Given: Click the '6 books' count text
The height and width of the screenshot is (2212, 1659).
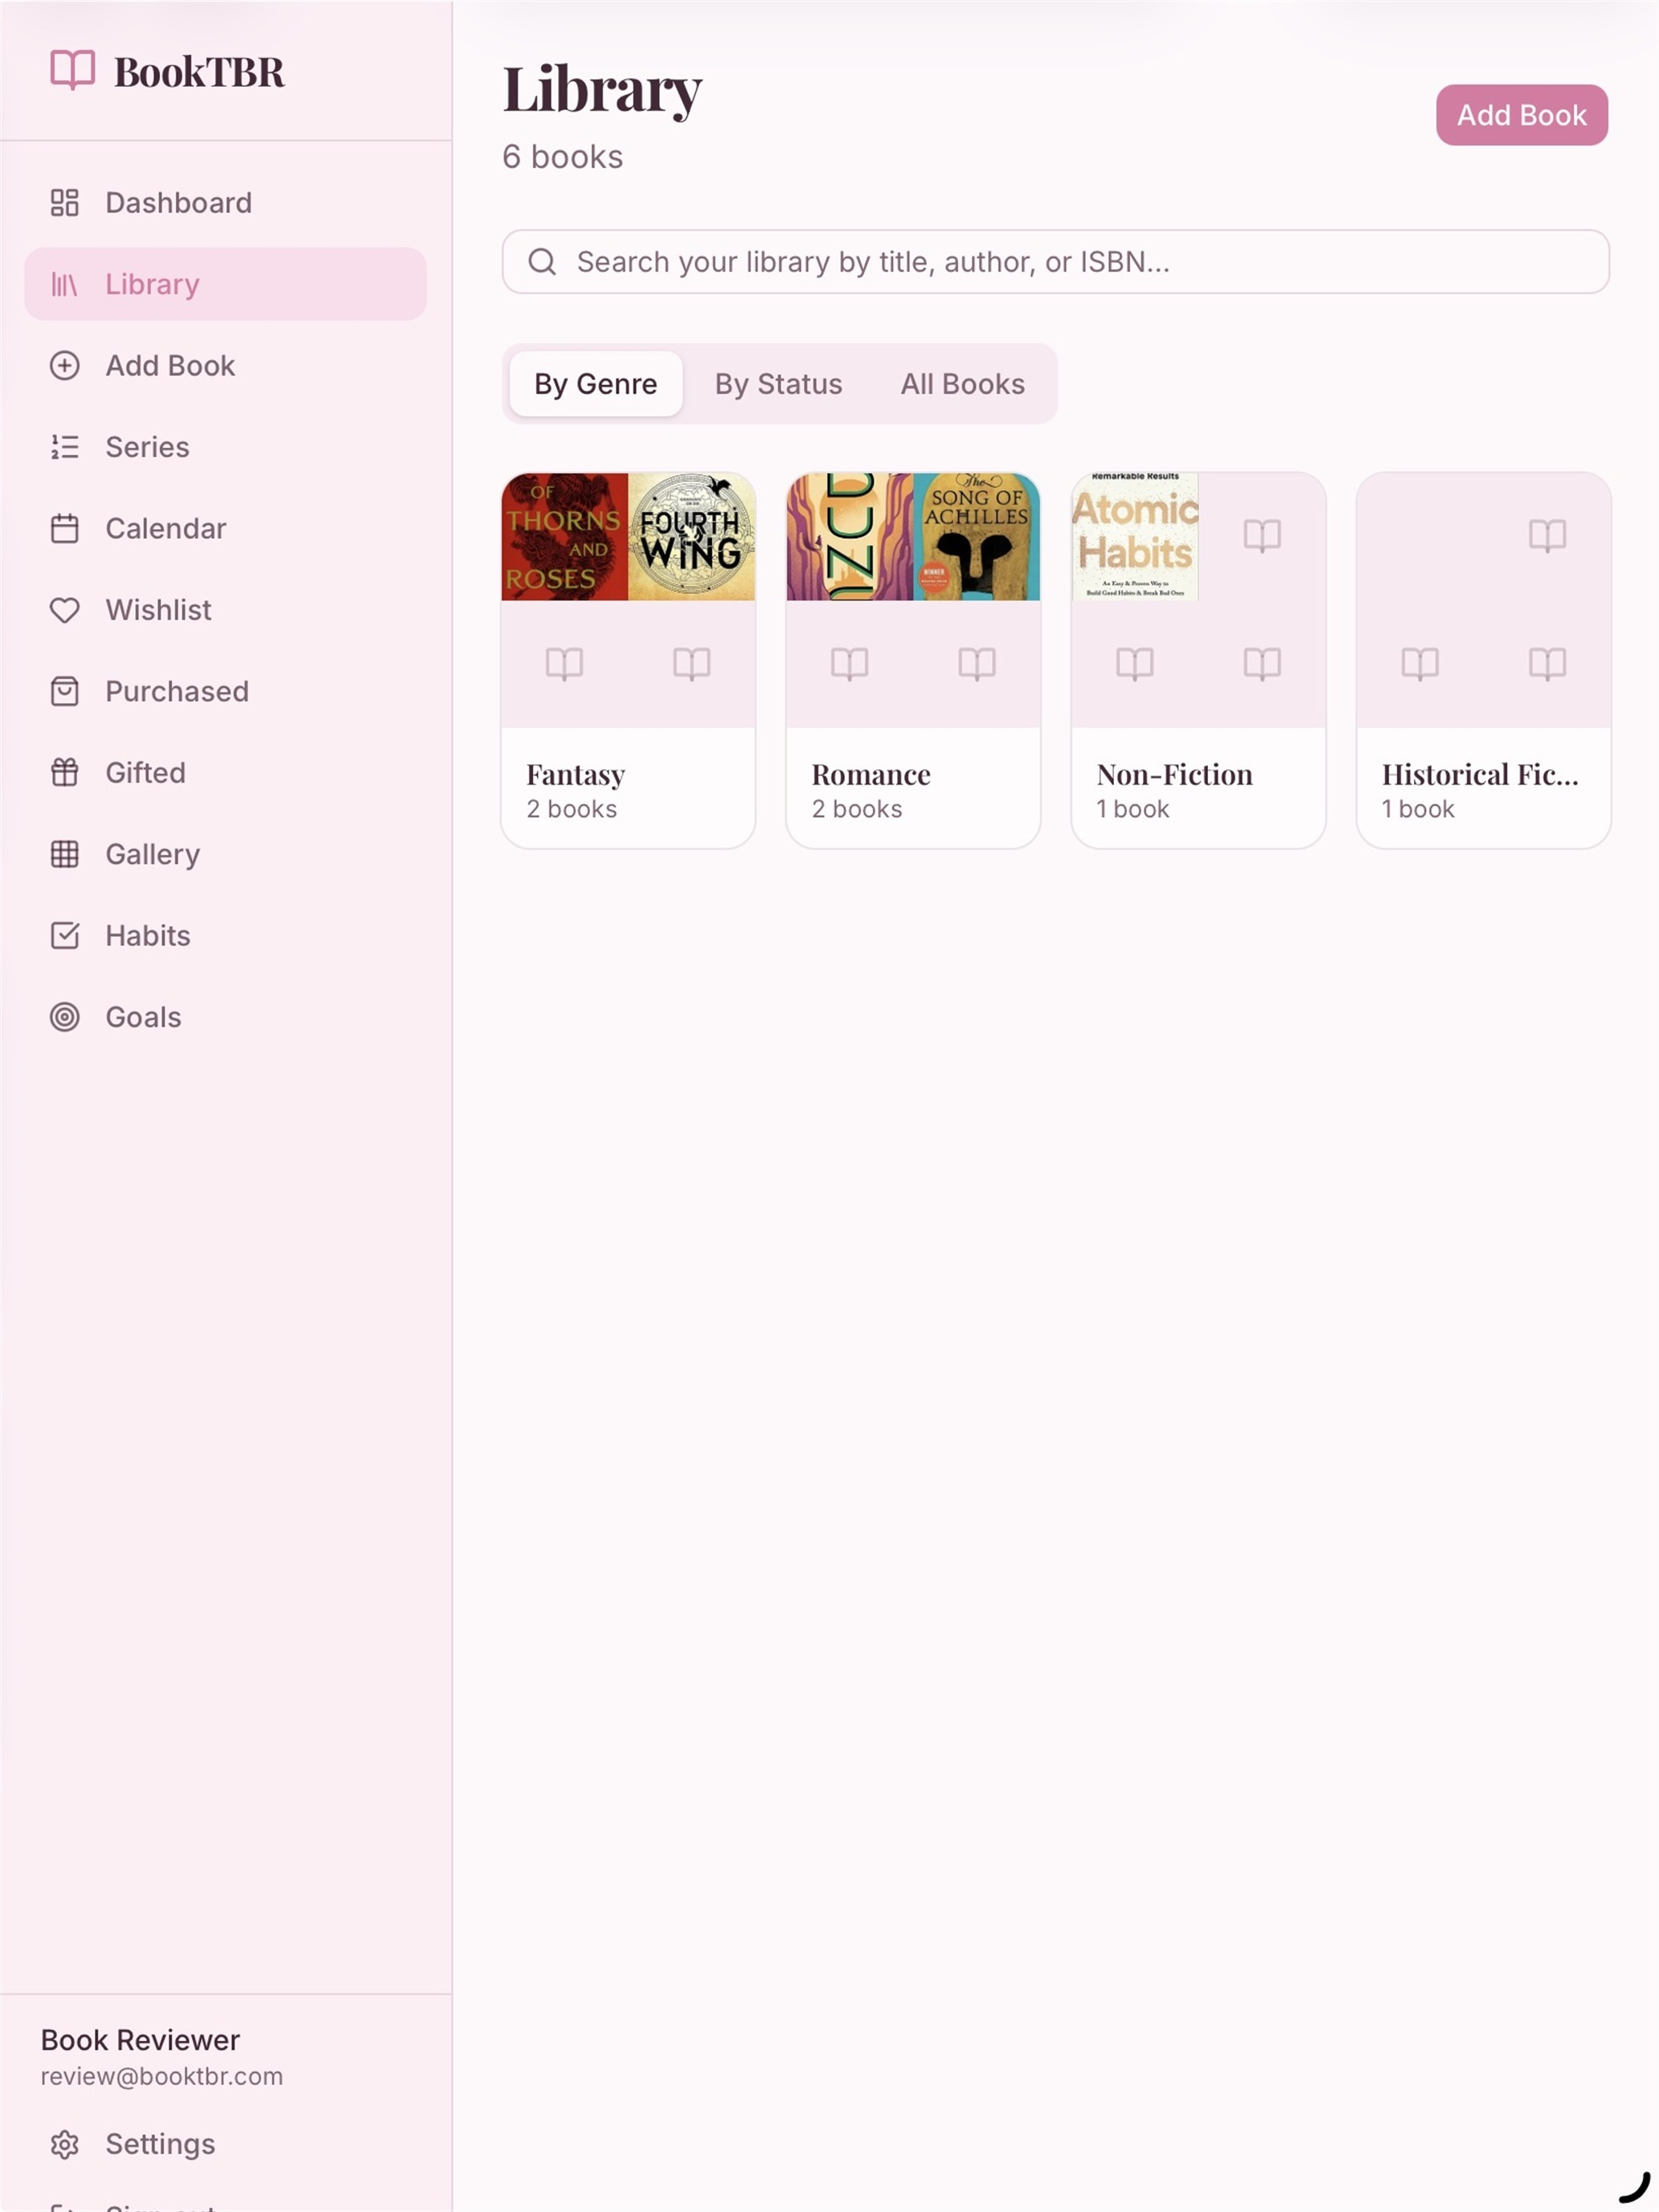Looking at the screenshot, I should (563, 157).
